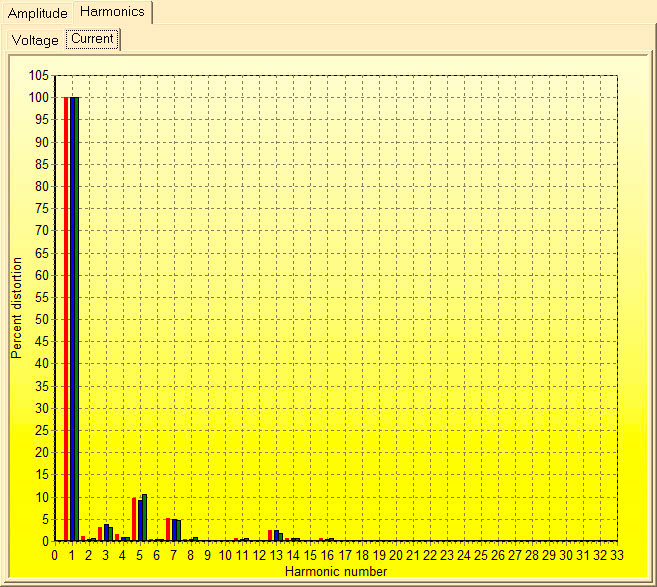657x587 pixels.
Task: Open the Voltage sub-tab
Action: point(35,40)
